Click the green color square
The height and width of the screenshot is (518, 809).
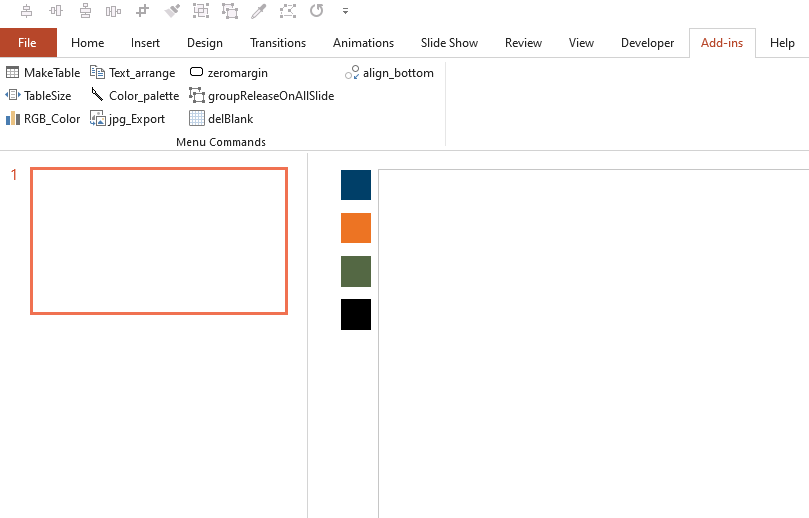356,271
